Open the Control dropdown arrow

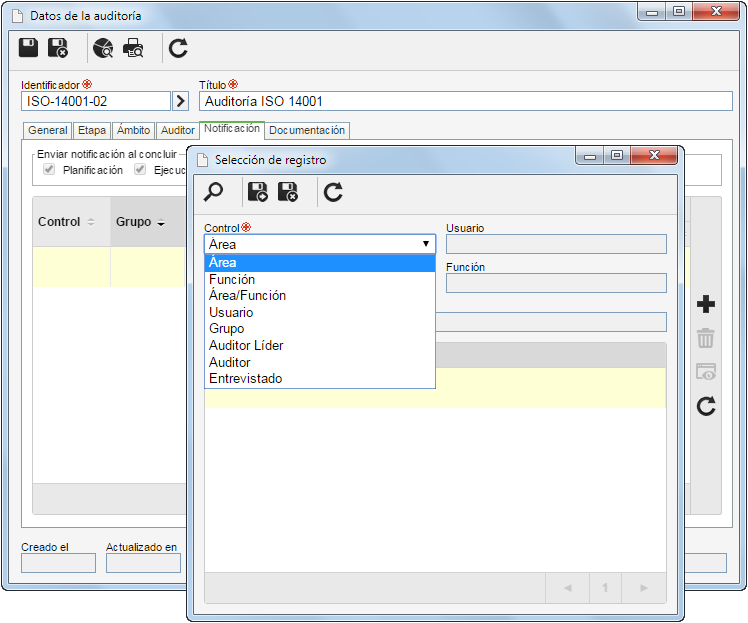(x=426, y=244)
